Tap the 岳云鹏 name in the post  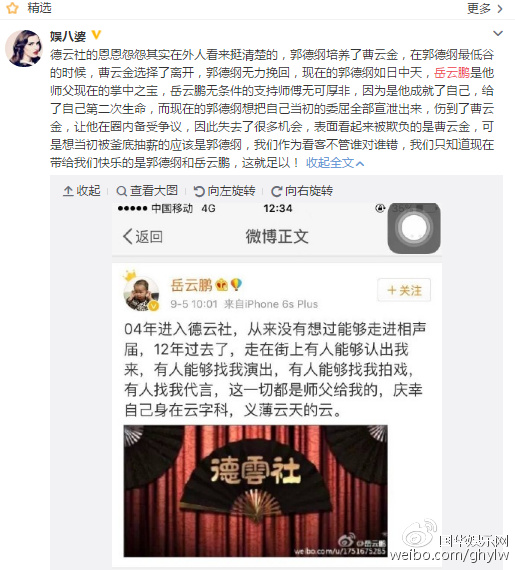click(x=191, y=285)
